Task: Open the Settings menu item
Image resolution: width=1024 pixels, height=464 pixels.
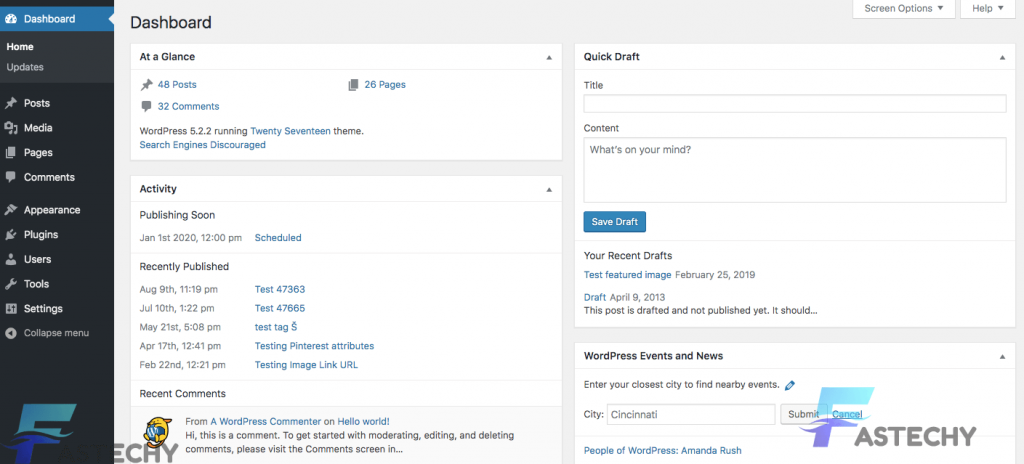Action: [43, 308]
